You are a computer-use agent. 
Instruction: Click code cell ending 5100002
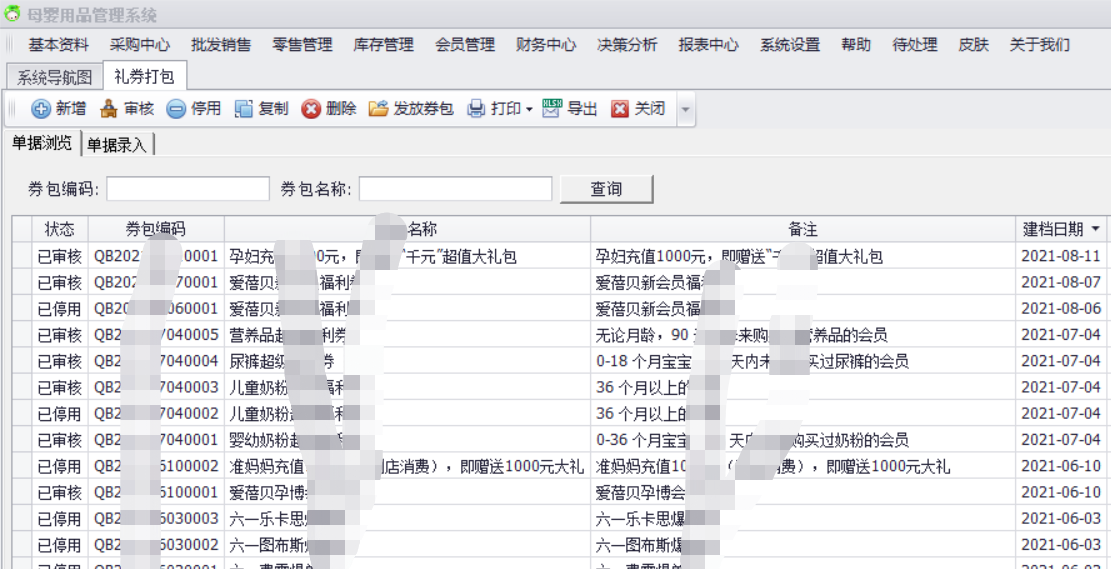tap(156, 466)
